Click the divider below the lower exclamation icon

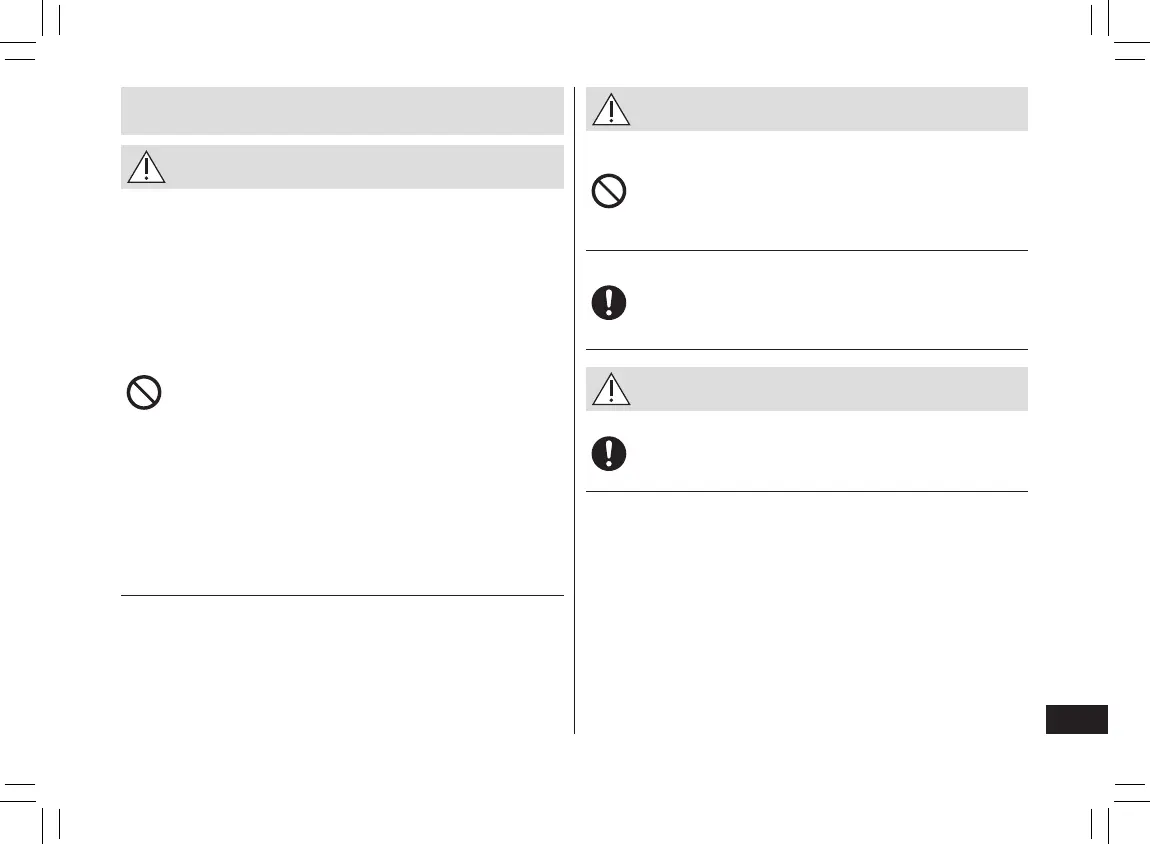[x=806, y=491]
